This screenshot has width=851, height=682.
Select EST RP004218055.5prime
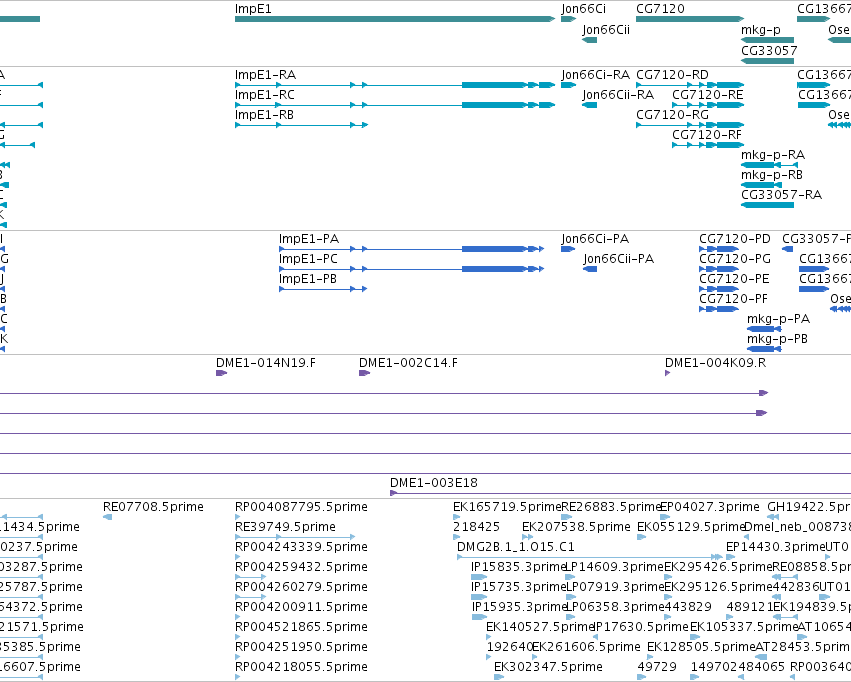(237, 677)
